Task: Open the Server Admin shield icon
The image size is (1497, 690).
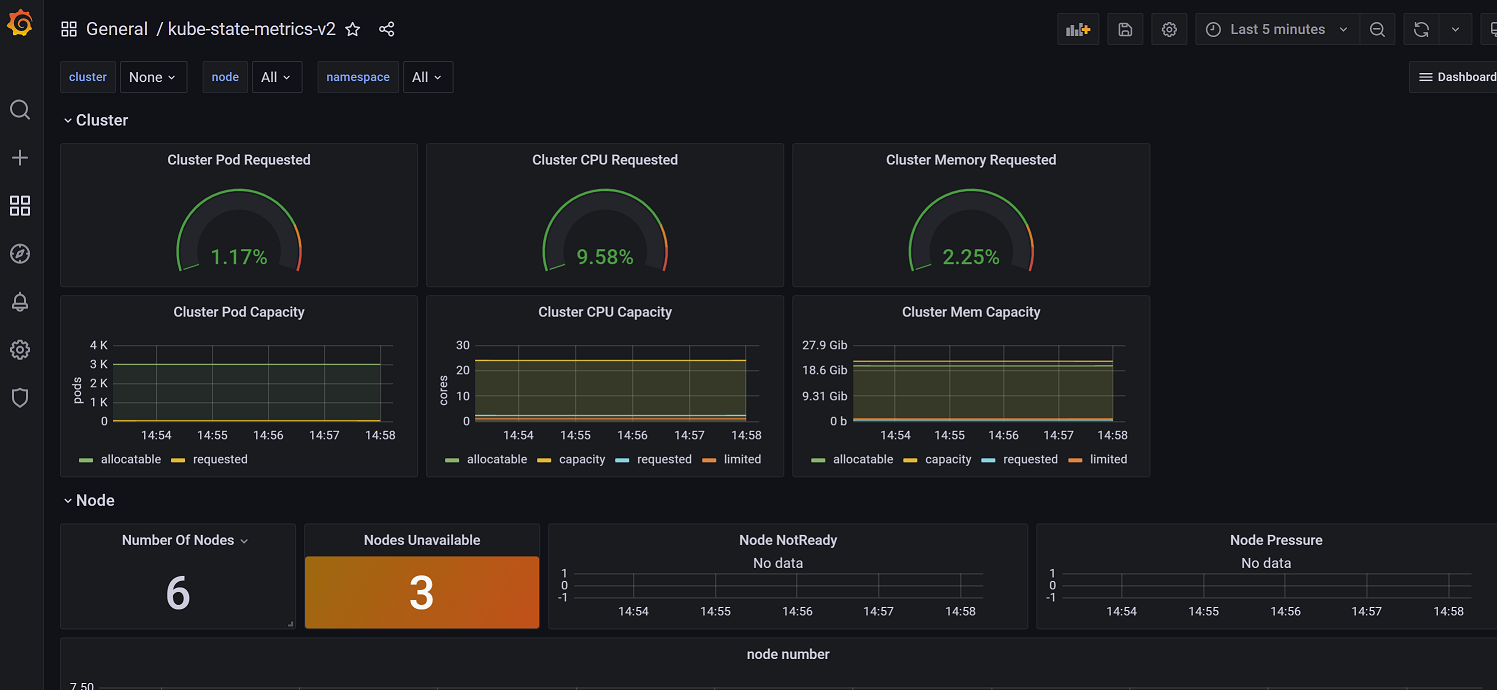Action: pyautogui.click(x=20, y=398)
